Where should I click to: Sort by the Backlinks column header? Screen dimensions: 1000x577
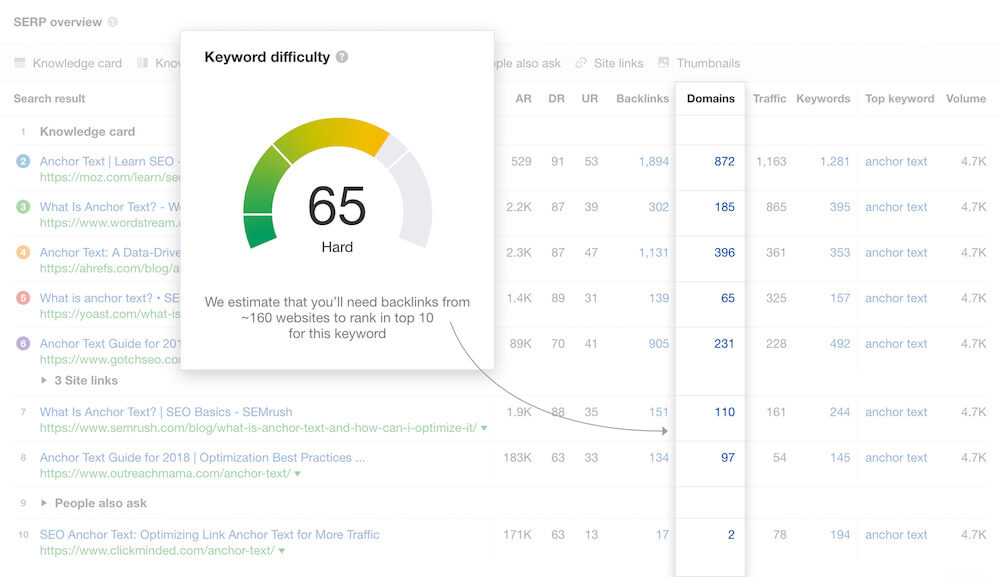point(642,99)
